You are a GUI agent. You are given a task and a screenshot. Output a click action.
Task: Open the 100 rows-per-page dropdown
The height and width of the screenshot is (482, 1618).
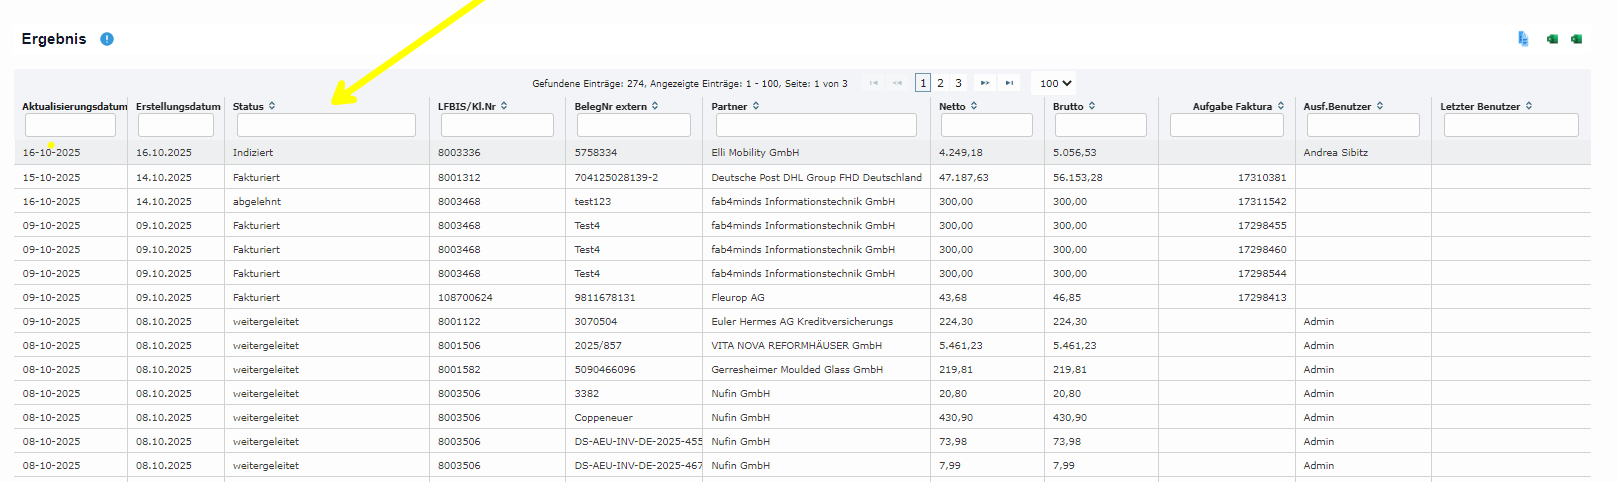tap(1055, 83)
